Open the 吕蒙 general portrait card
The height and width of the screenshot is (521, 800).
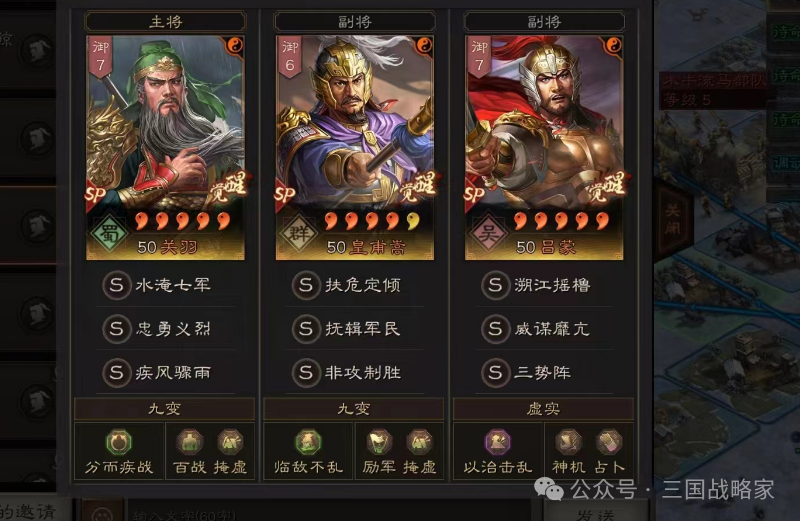tap(544, 147)
